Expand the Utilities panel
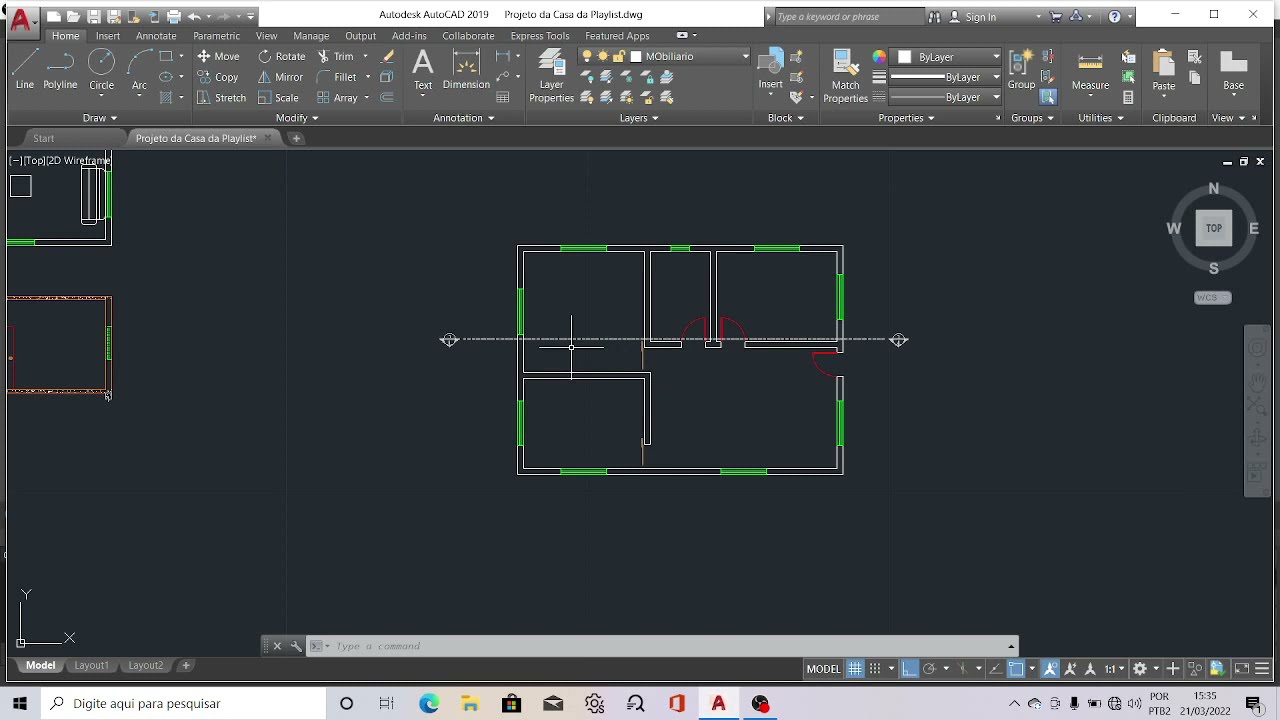This screenshot has height=720, width=1280. click(1101, 118)
